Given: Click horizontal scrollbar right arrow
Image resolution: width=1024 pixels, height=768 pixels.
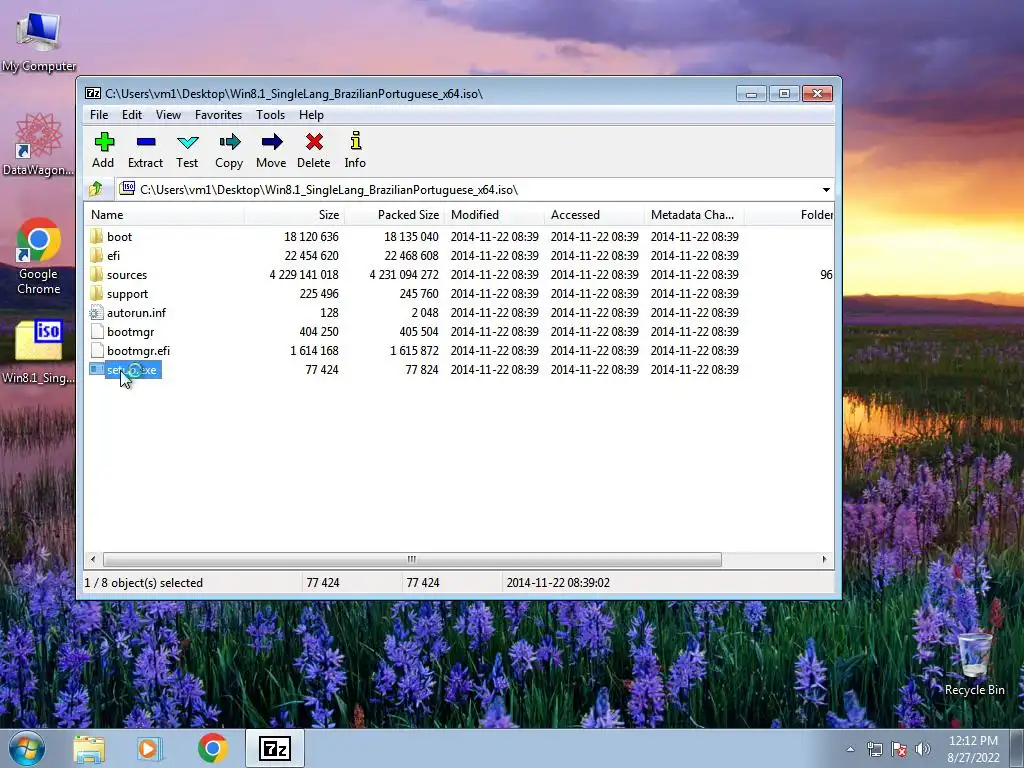Looking at the screenshot, I should tap(824, 559).
